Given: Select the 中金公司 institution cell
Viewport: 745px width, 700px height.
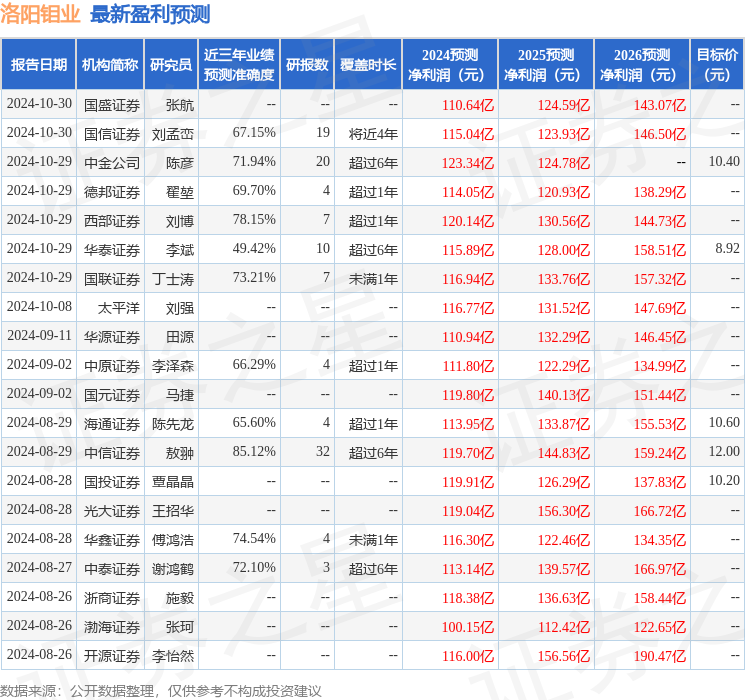Looking at the screenshot, I should coord(112,163).
